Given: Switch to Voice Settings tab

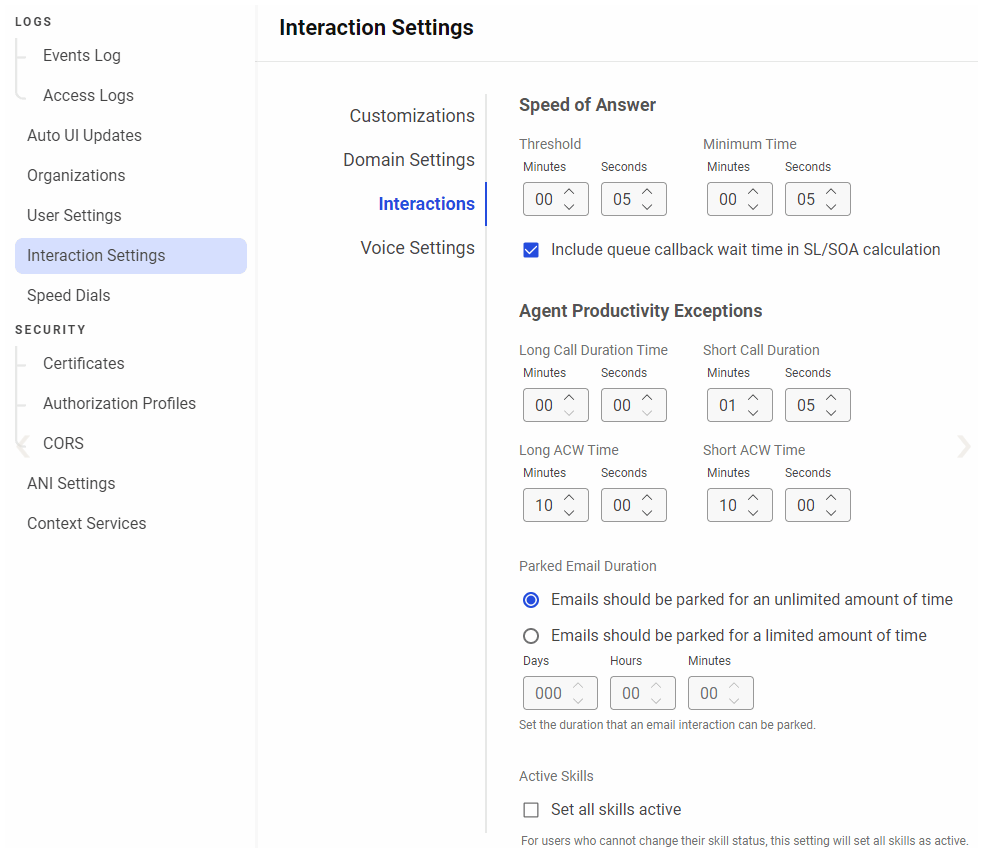Looking at the screenshot, I should click(418, 248).
